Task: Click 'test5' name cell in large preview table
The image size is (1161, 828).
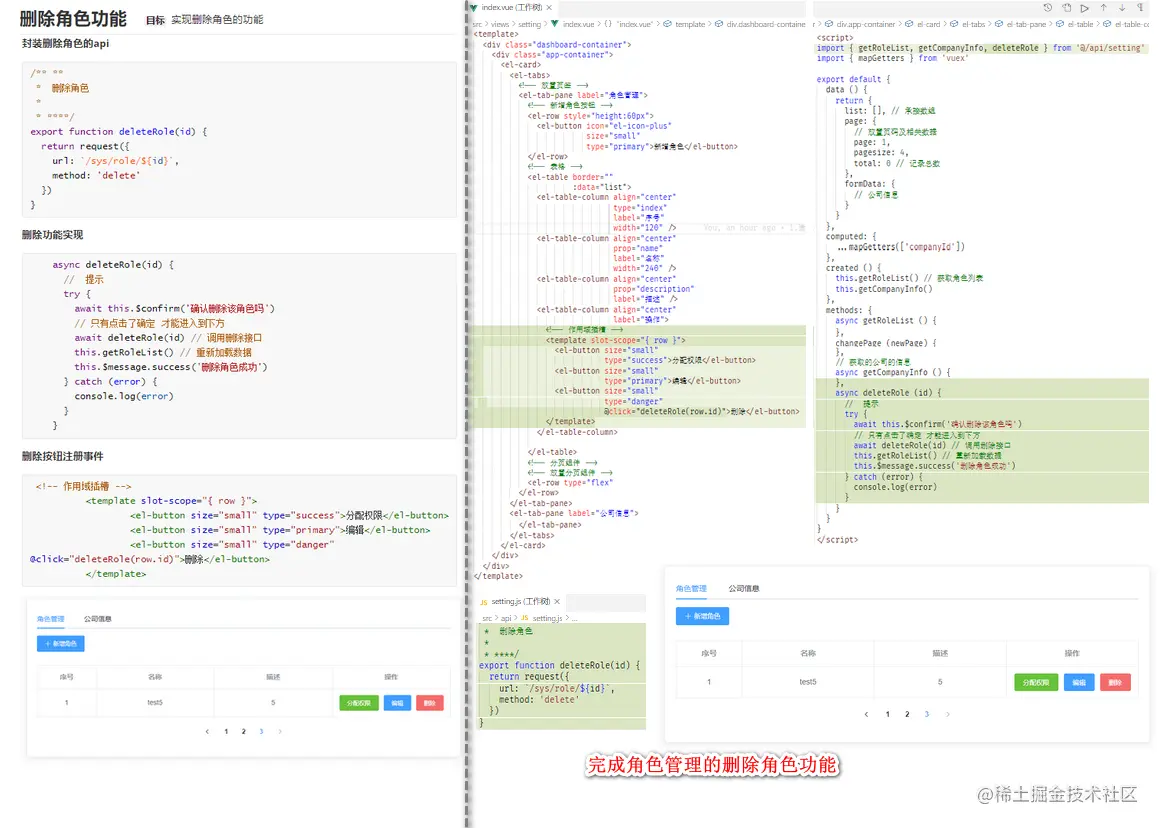Action: 808,681
